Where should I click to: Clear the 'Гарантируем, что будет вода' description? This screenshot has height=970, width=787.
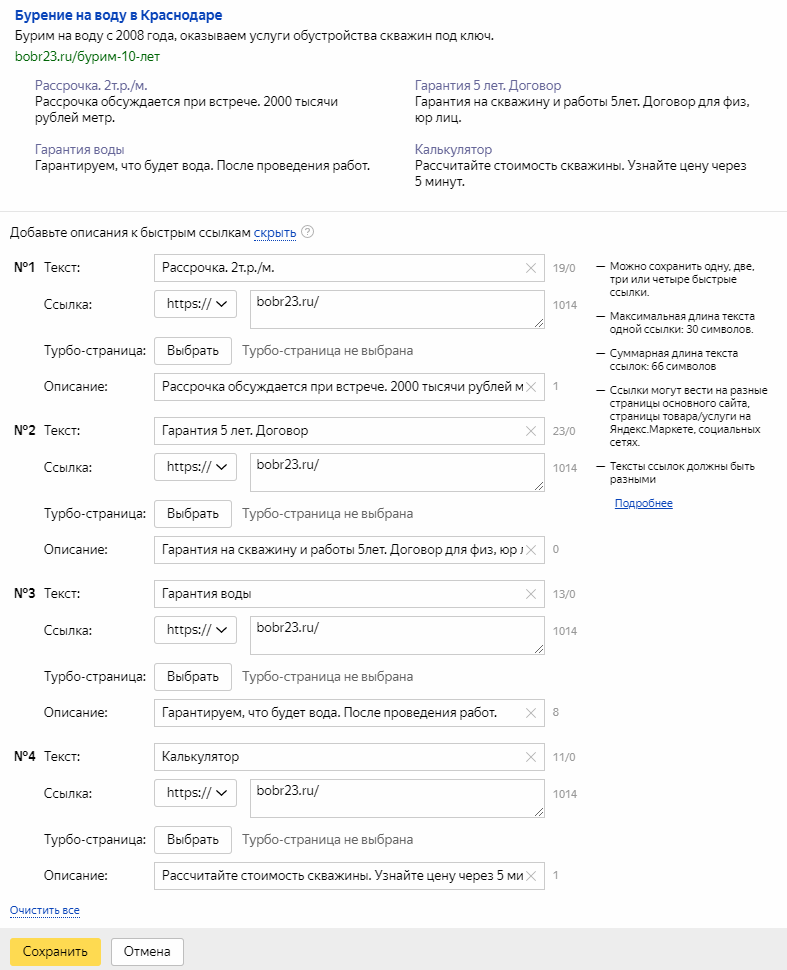(531, 713)
